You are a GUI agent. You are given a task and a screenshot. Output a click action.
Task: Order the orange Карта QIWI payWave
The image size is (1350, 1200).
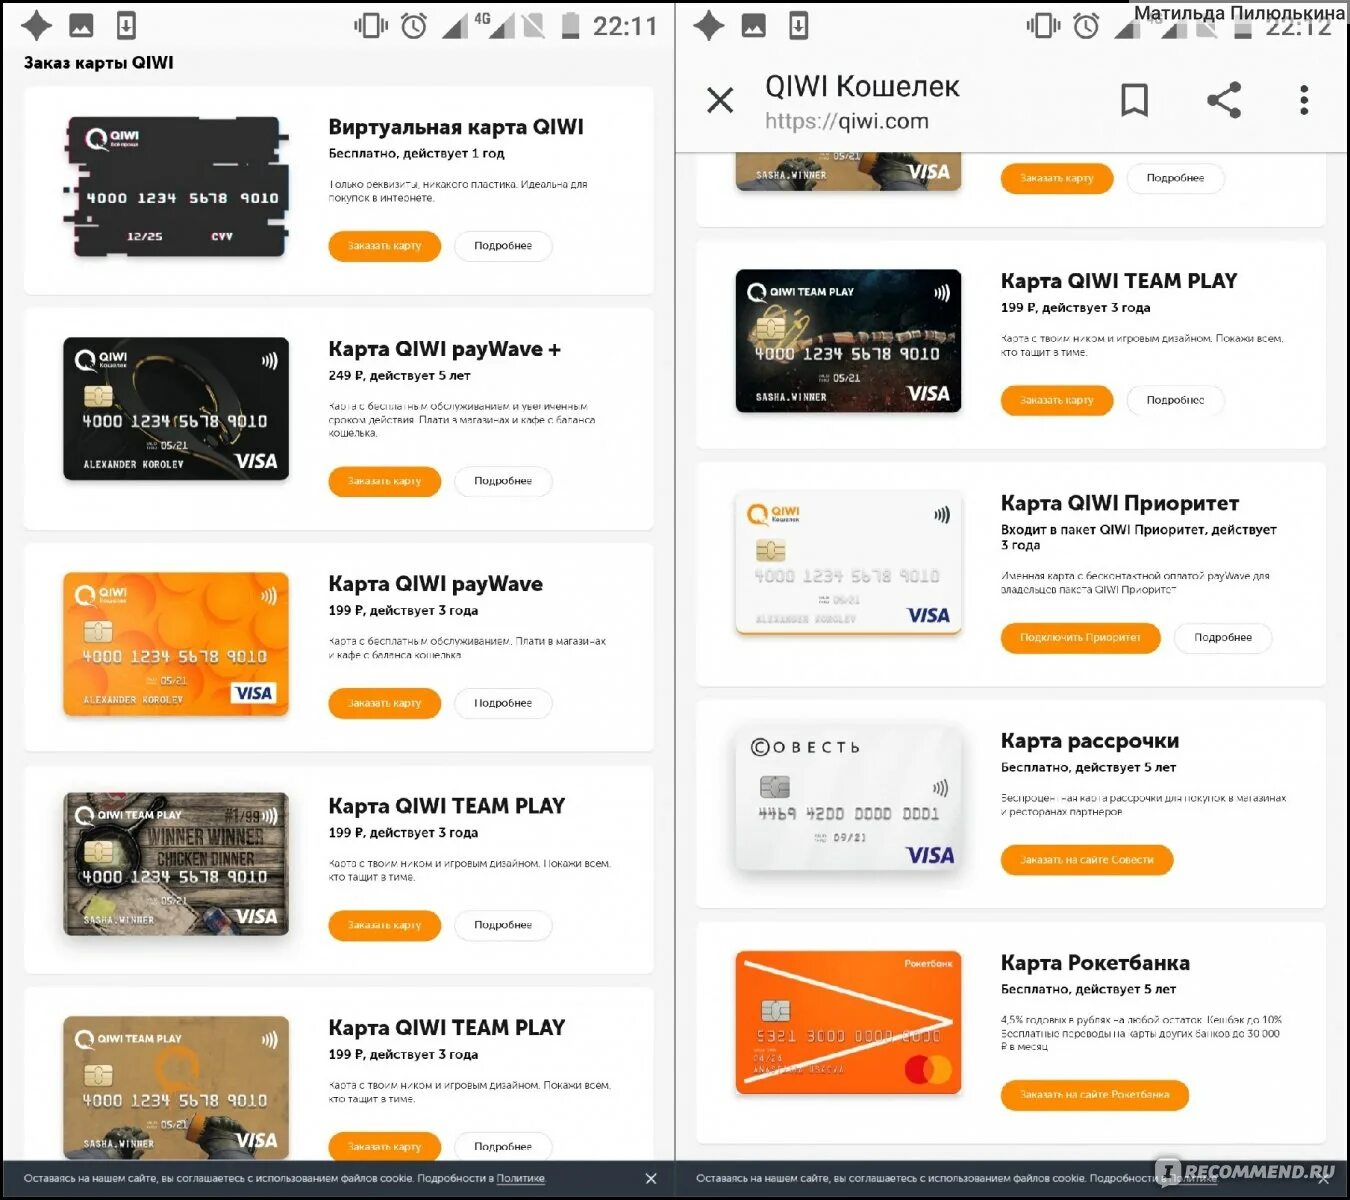[385, 703]
